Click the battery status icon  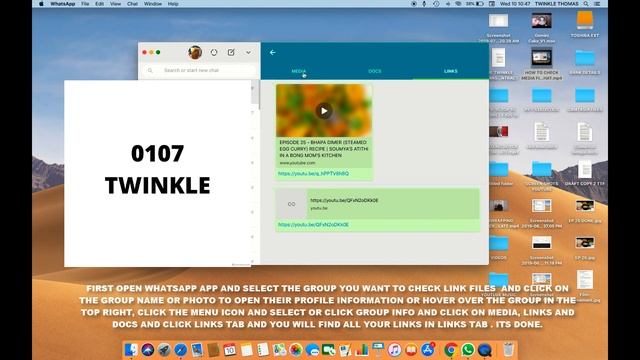pos(480,4)
